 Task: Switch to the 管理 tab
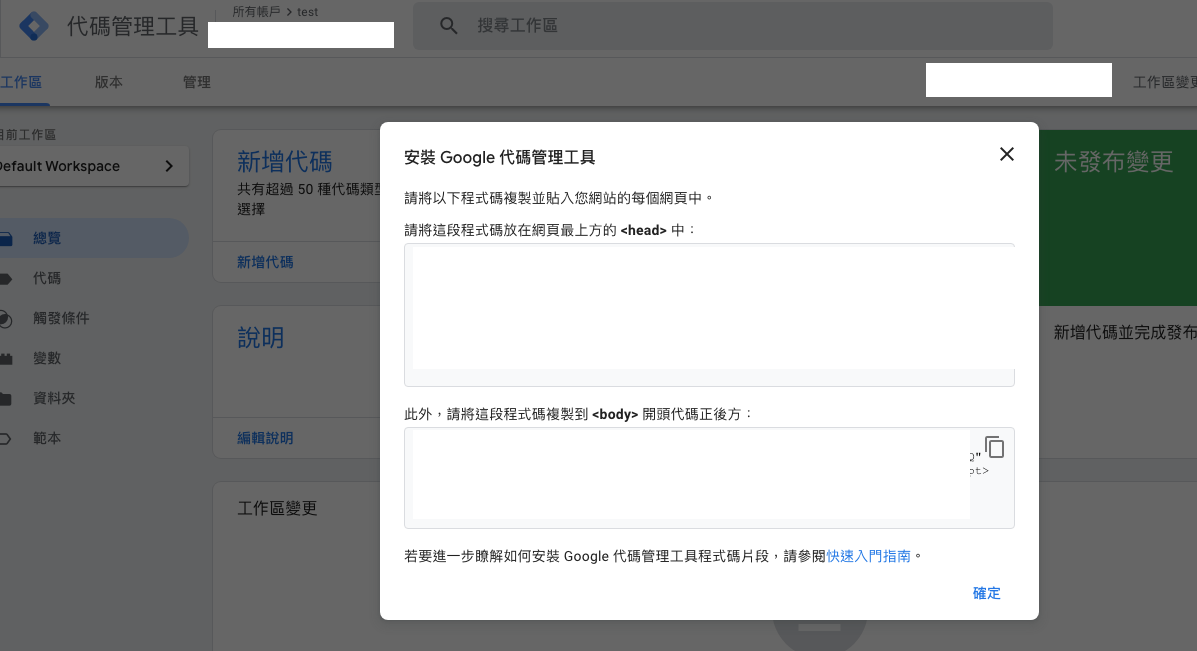coord(196,82)
